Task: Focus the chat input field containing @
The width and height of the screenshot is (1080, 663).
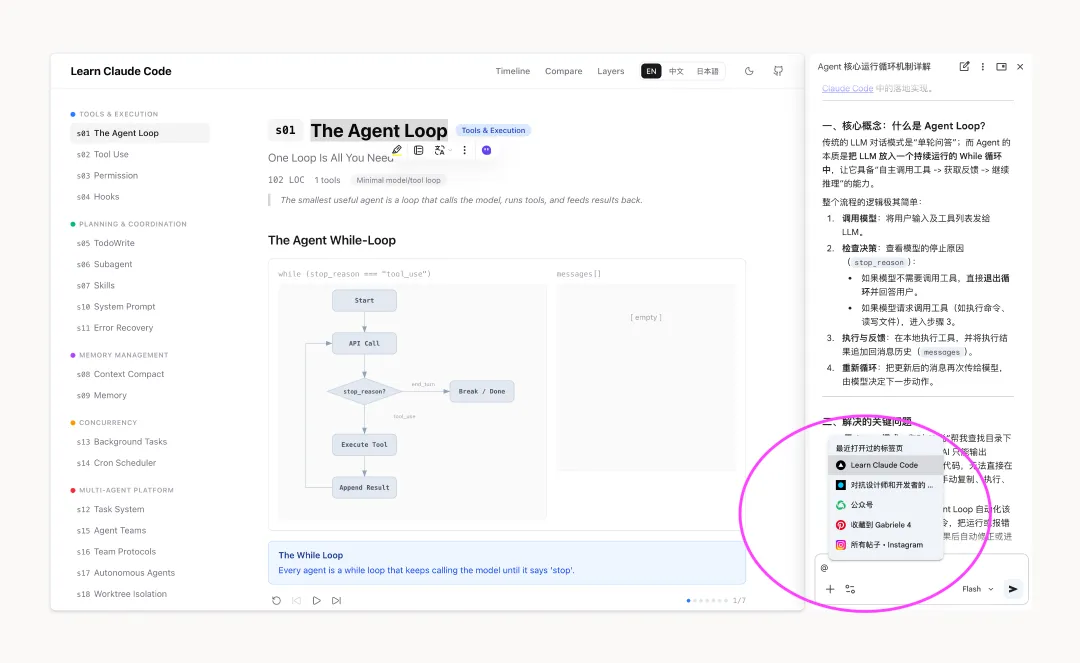Action: click(920, 568)
